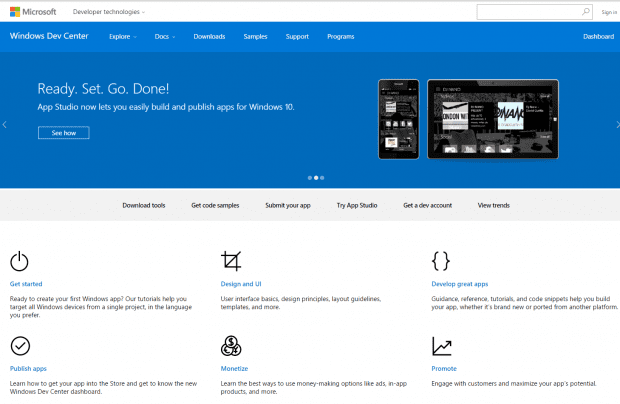Click the Microsoft logo
This screenshot has width=620, height=404.
(33, 12)
